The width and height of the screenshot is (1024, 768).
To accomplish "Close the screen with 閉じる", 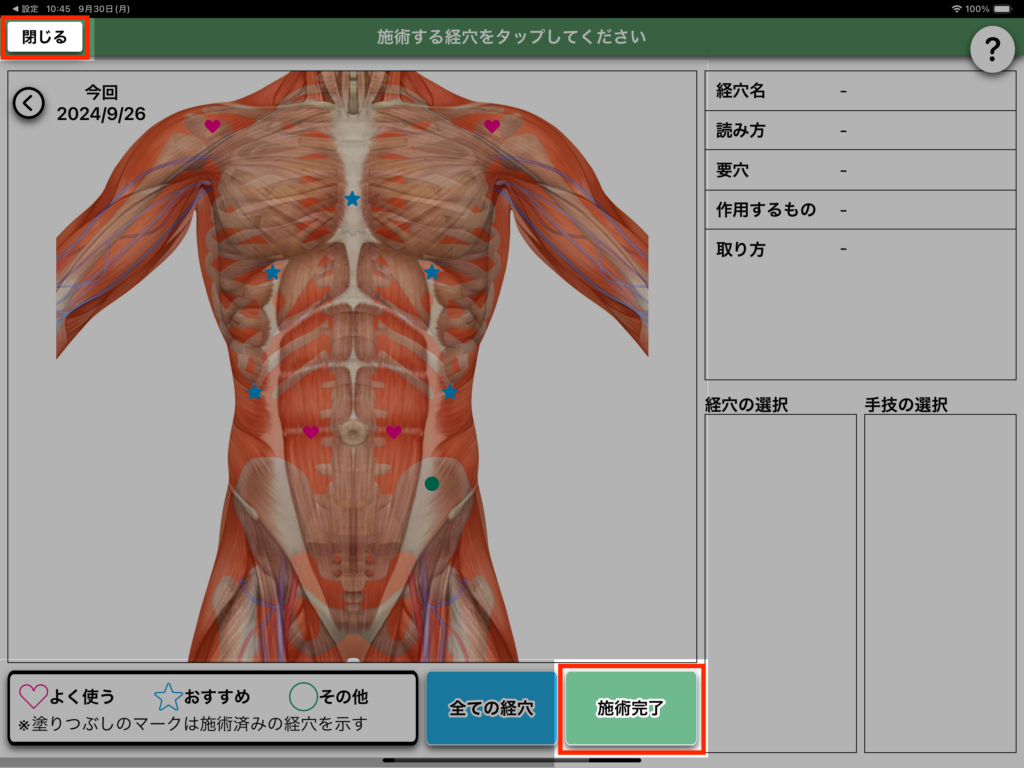I will 45,37.
